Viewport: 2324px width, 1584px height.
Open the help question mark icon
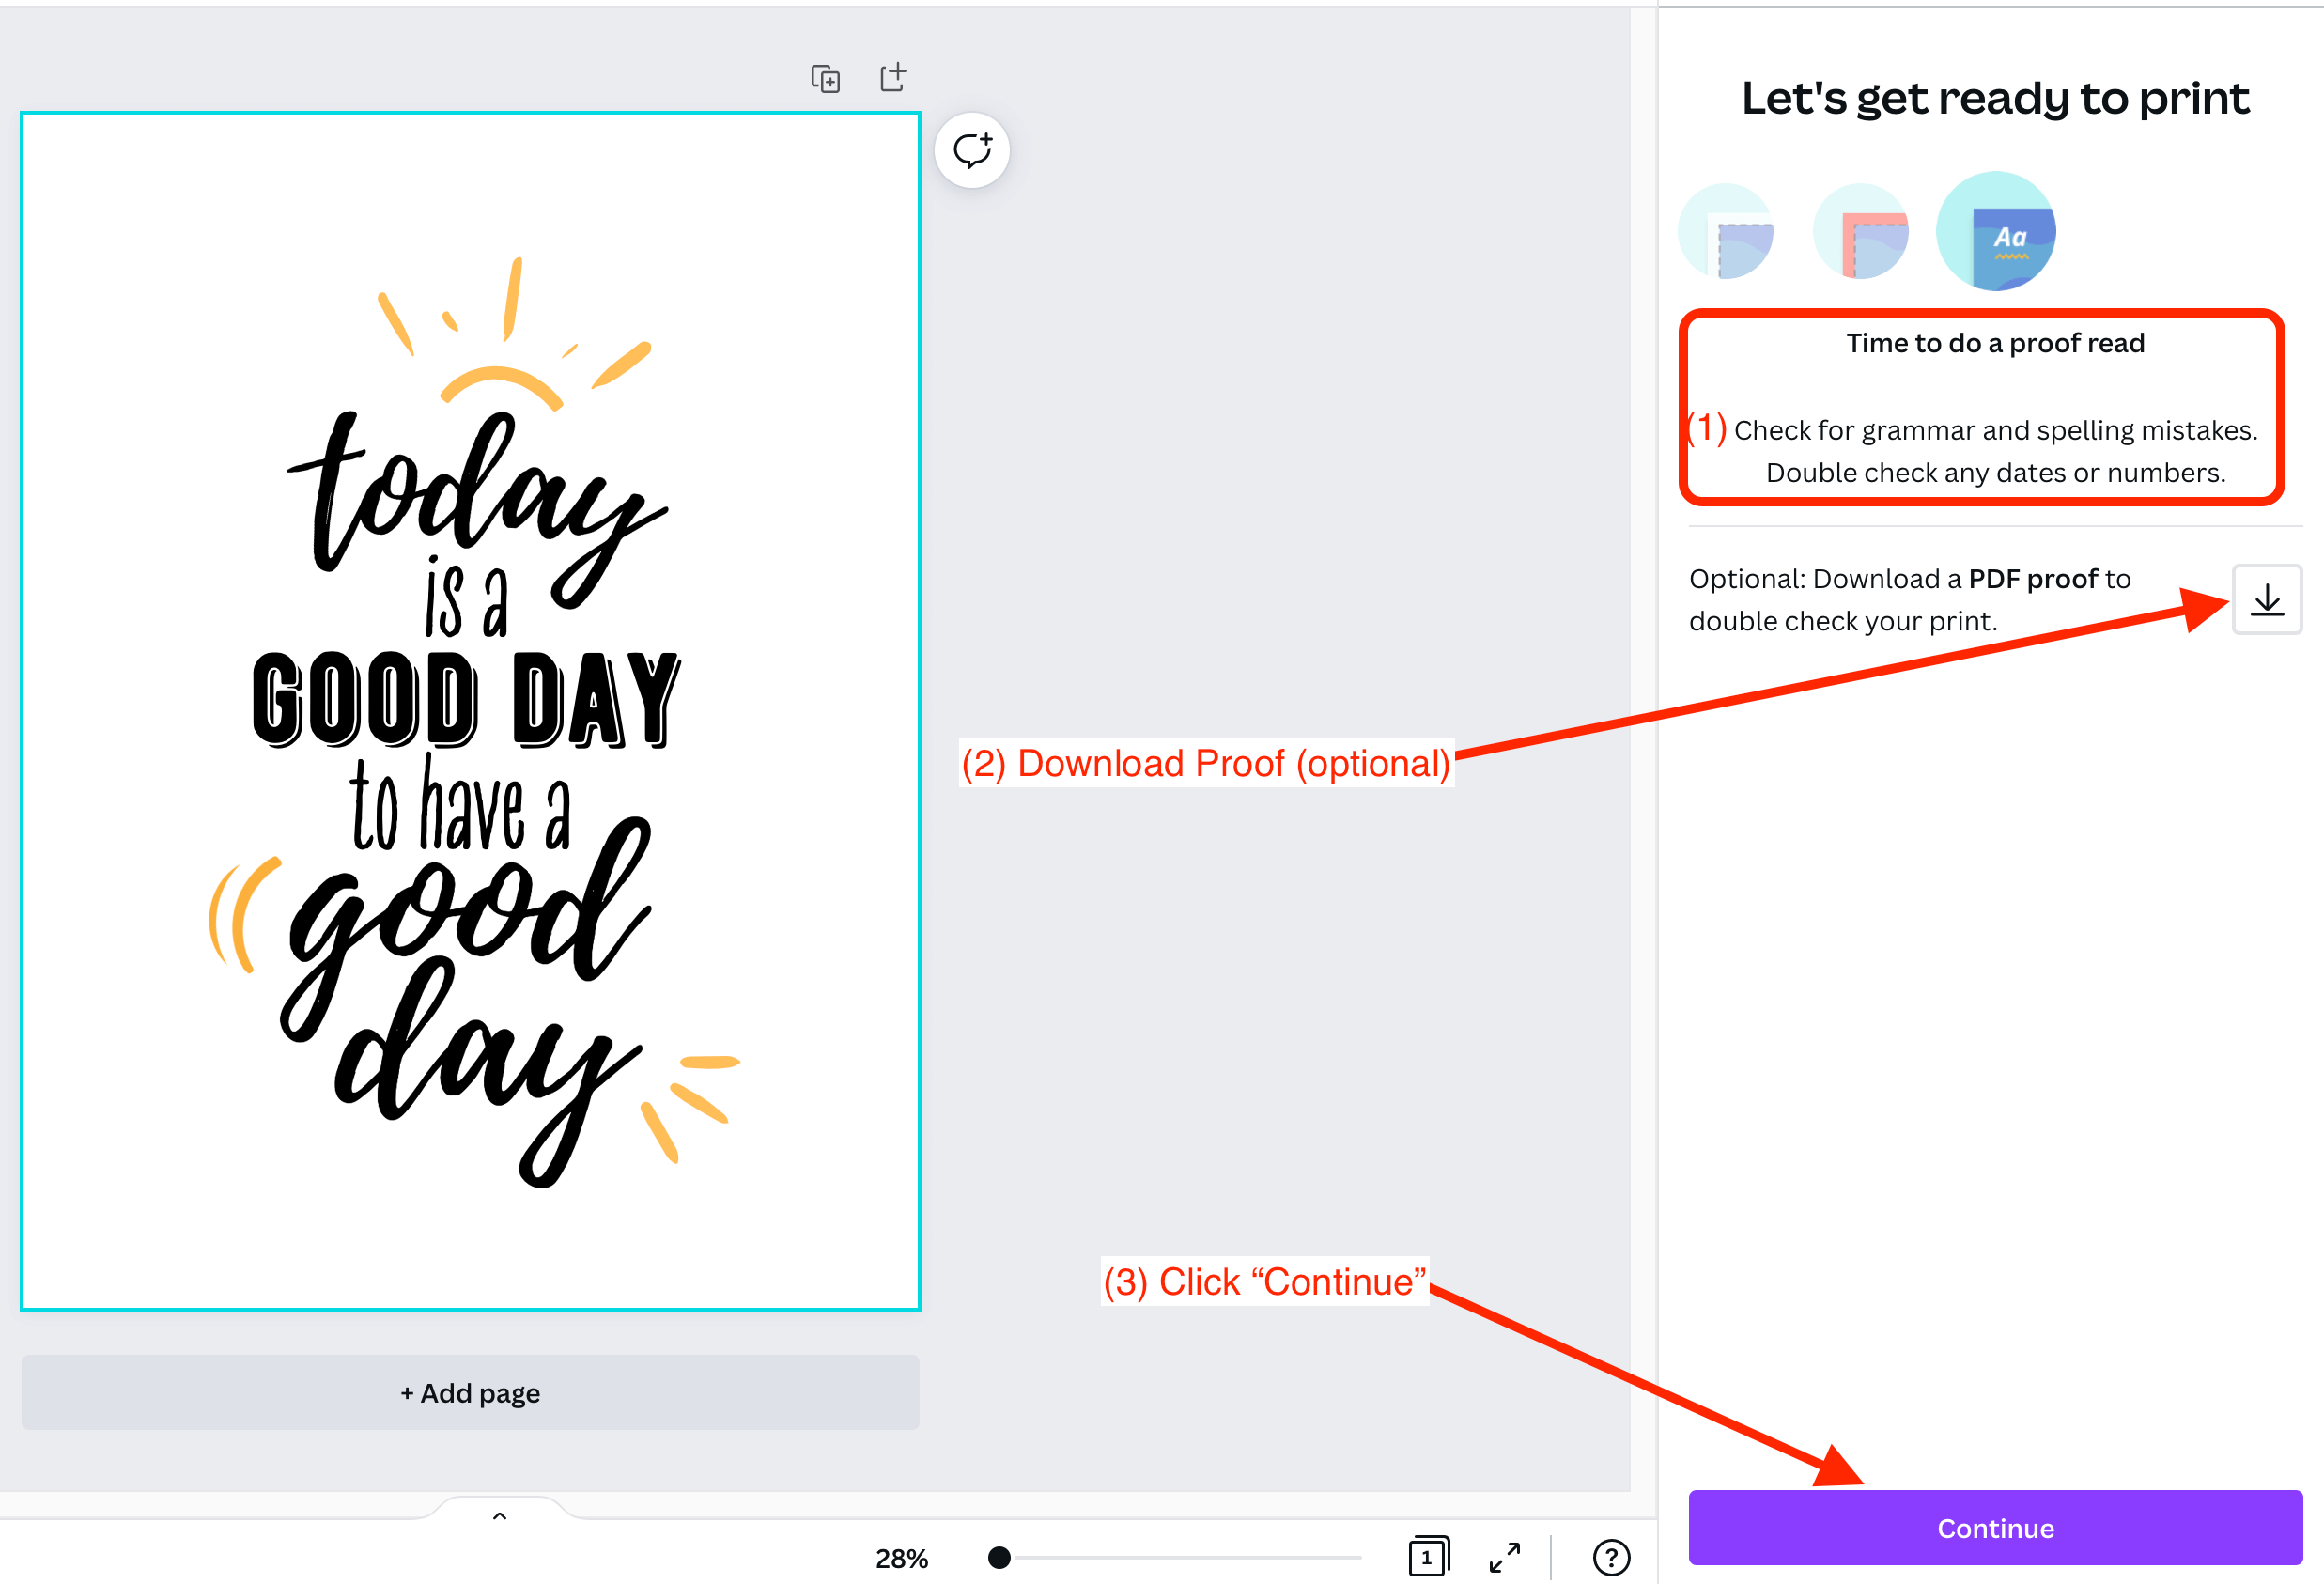(x=1610, y=1557)
